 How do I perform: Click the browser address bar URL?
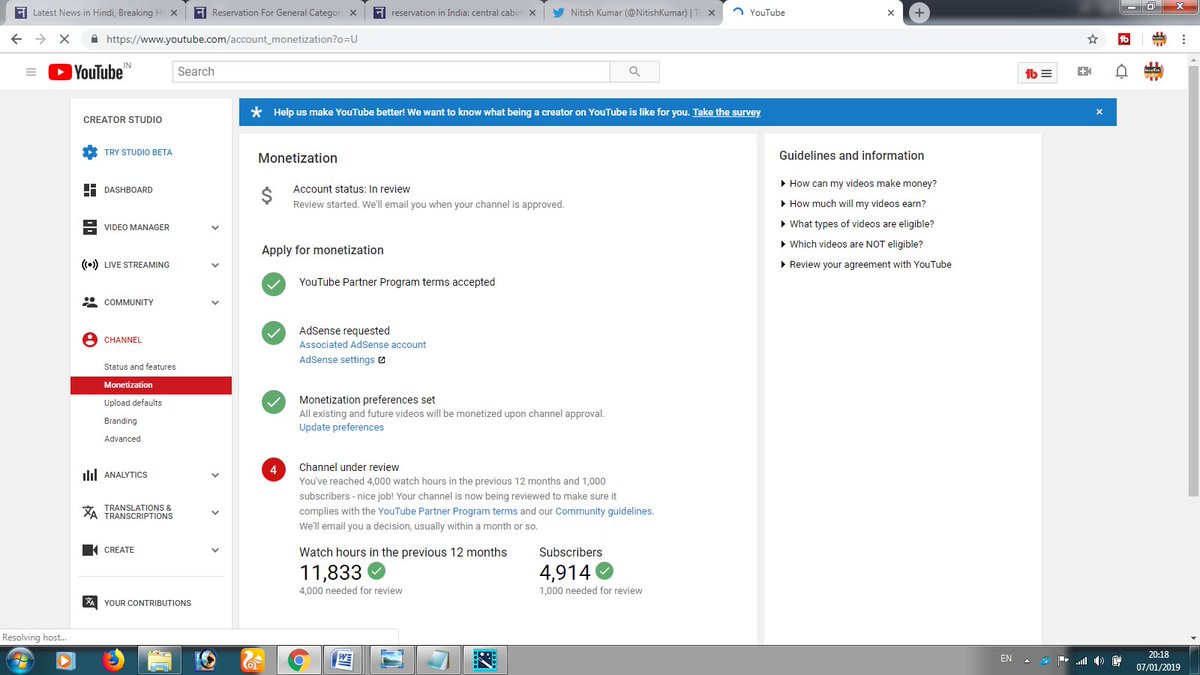coord(231,39)
